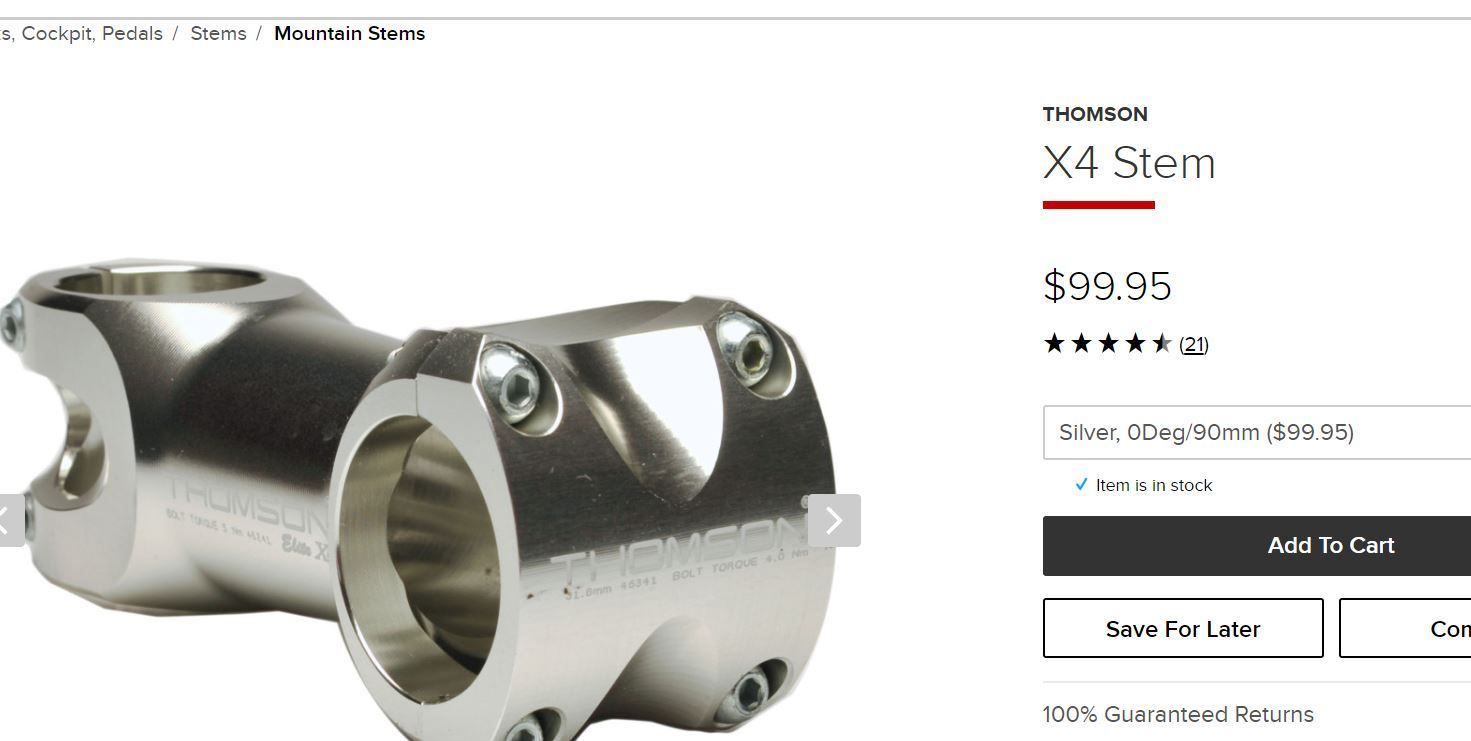Click the silver Thomson stem product photo
This screenshot has width=1471, height=741.
tap(418, 500)
